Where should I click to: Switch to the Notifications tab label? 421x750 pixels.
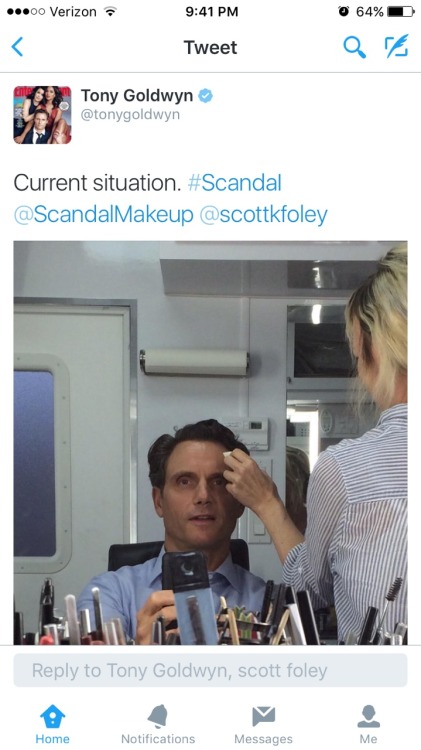158,739
